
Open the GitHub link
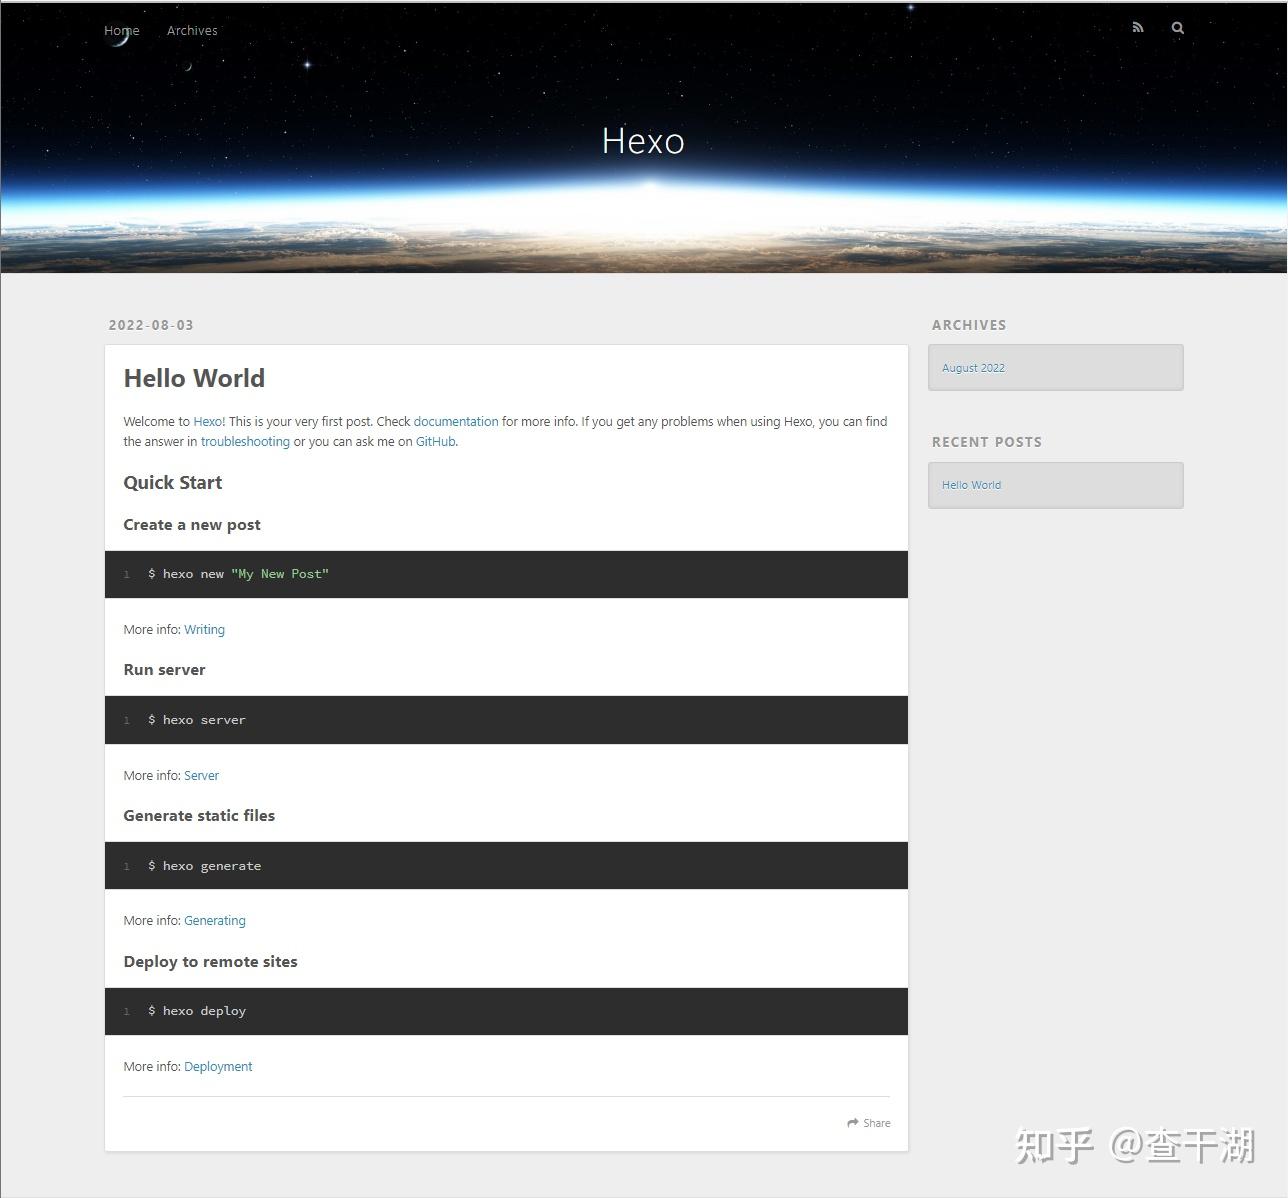[x=435, y=441]
